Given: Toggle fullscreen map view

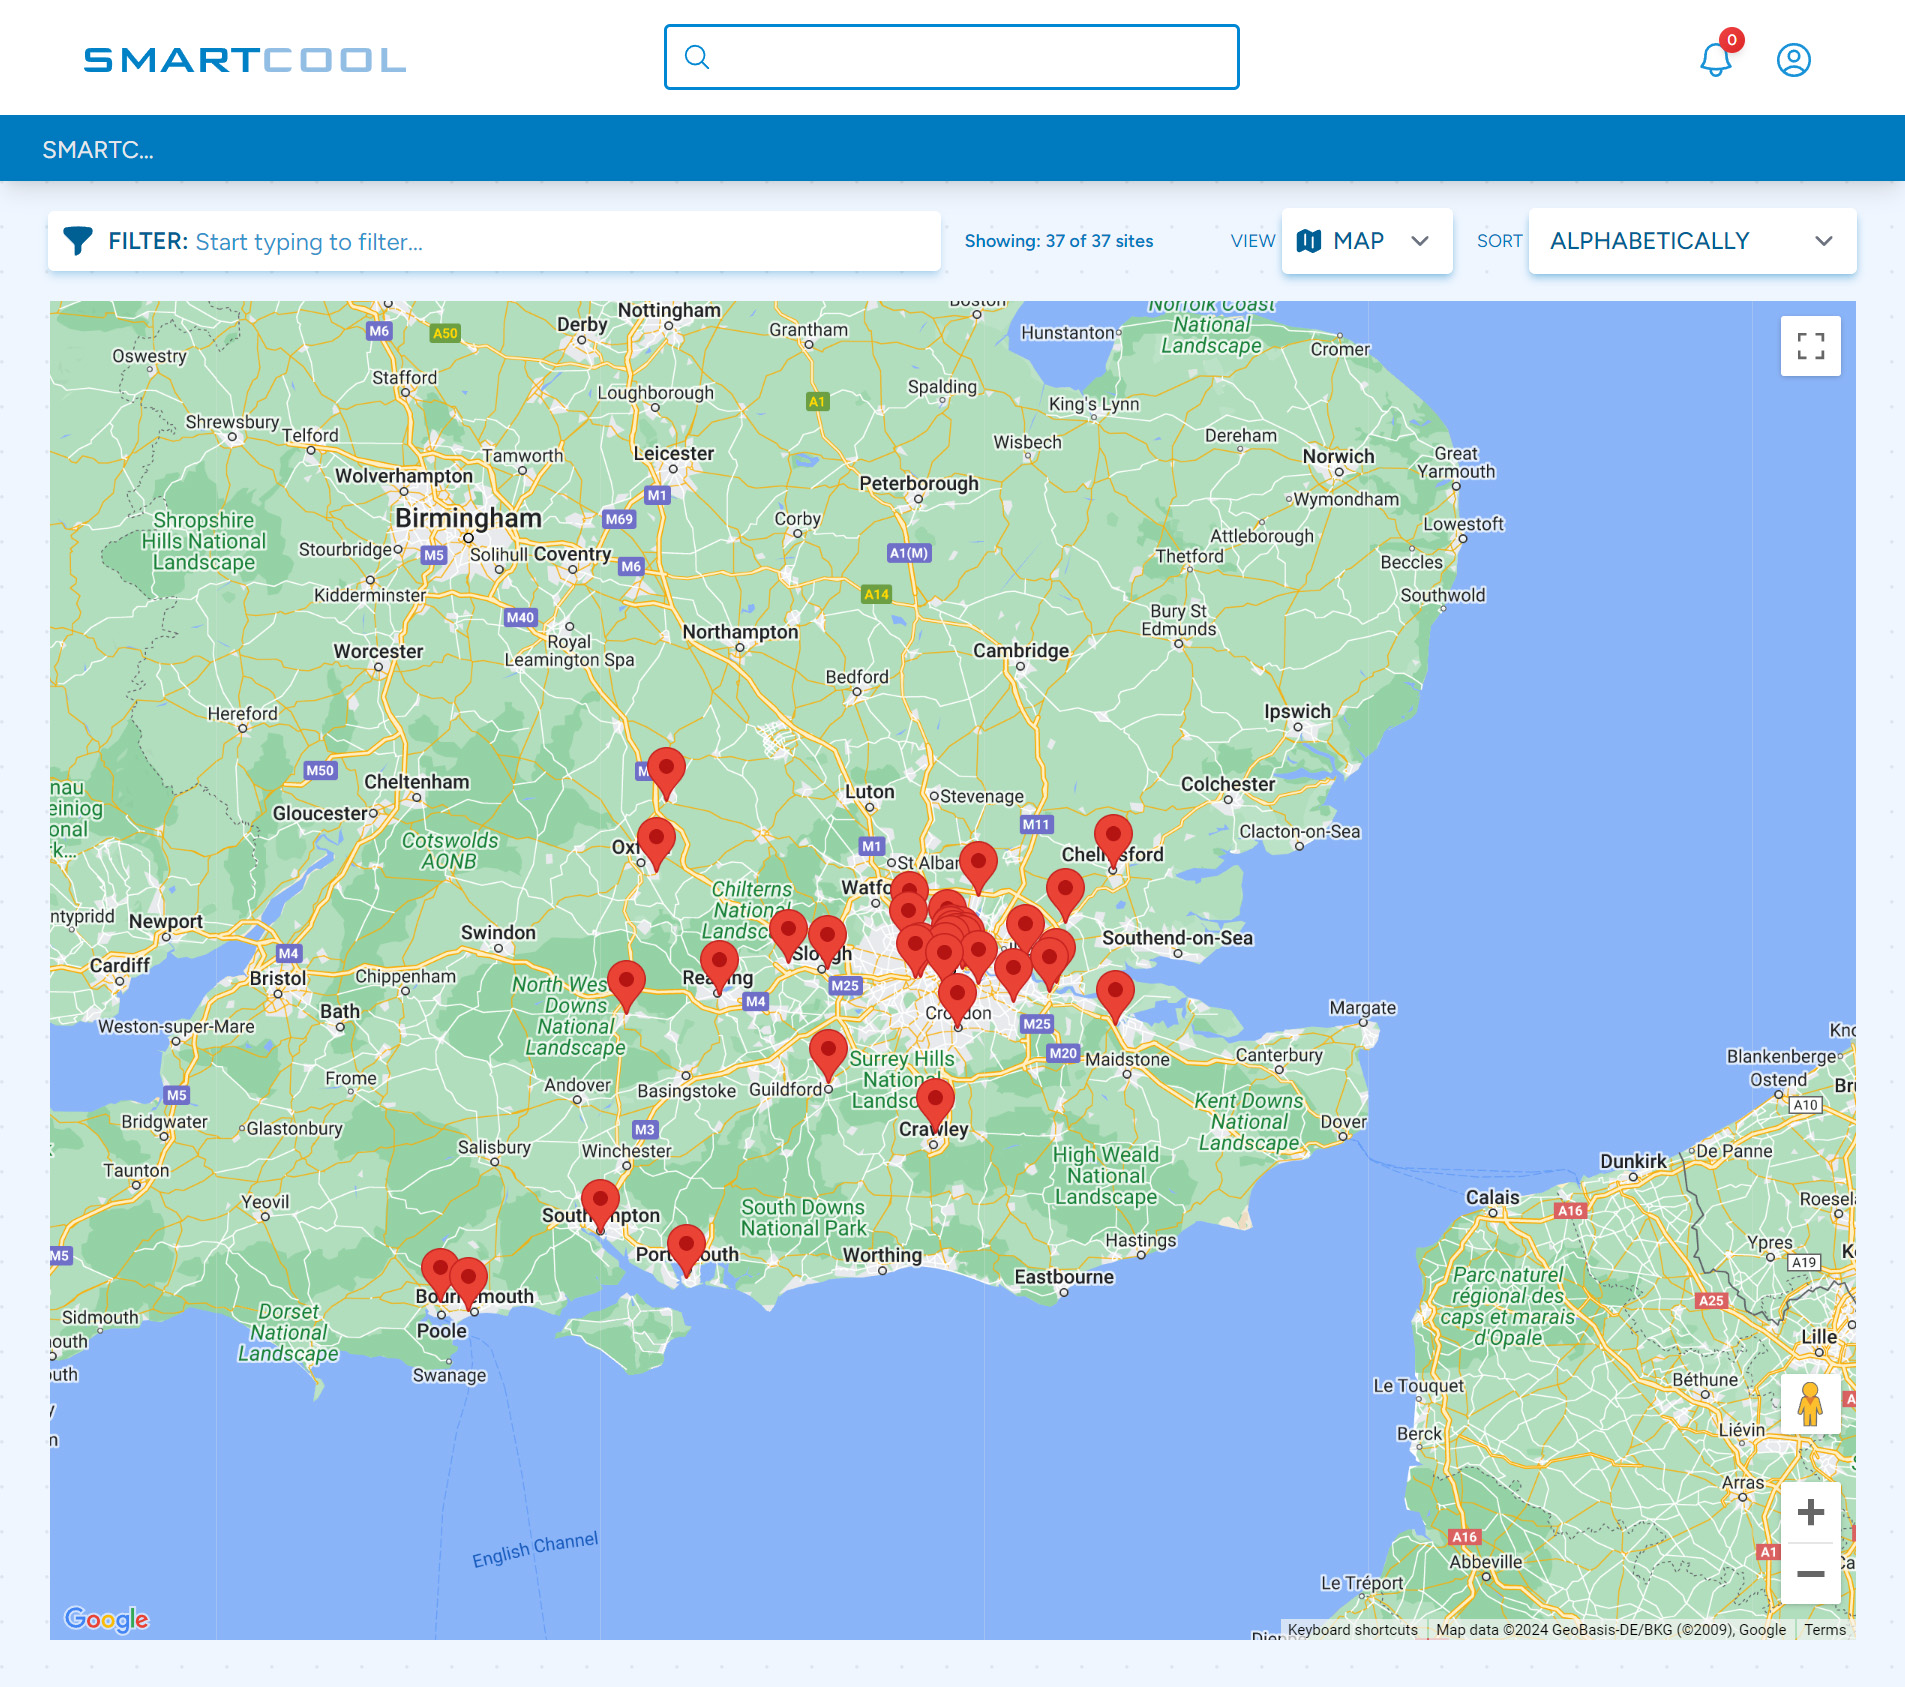Looking at the screenshot, I should [x=1811, y=346].
